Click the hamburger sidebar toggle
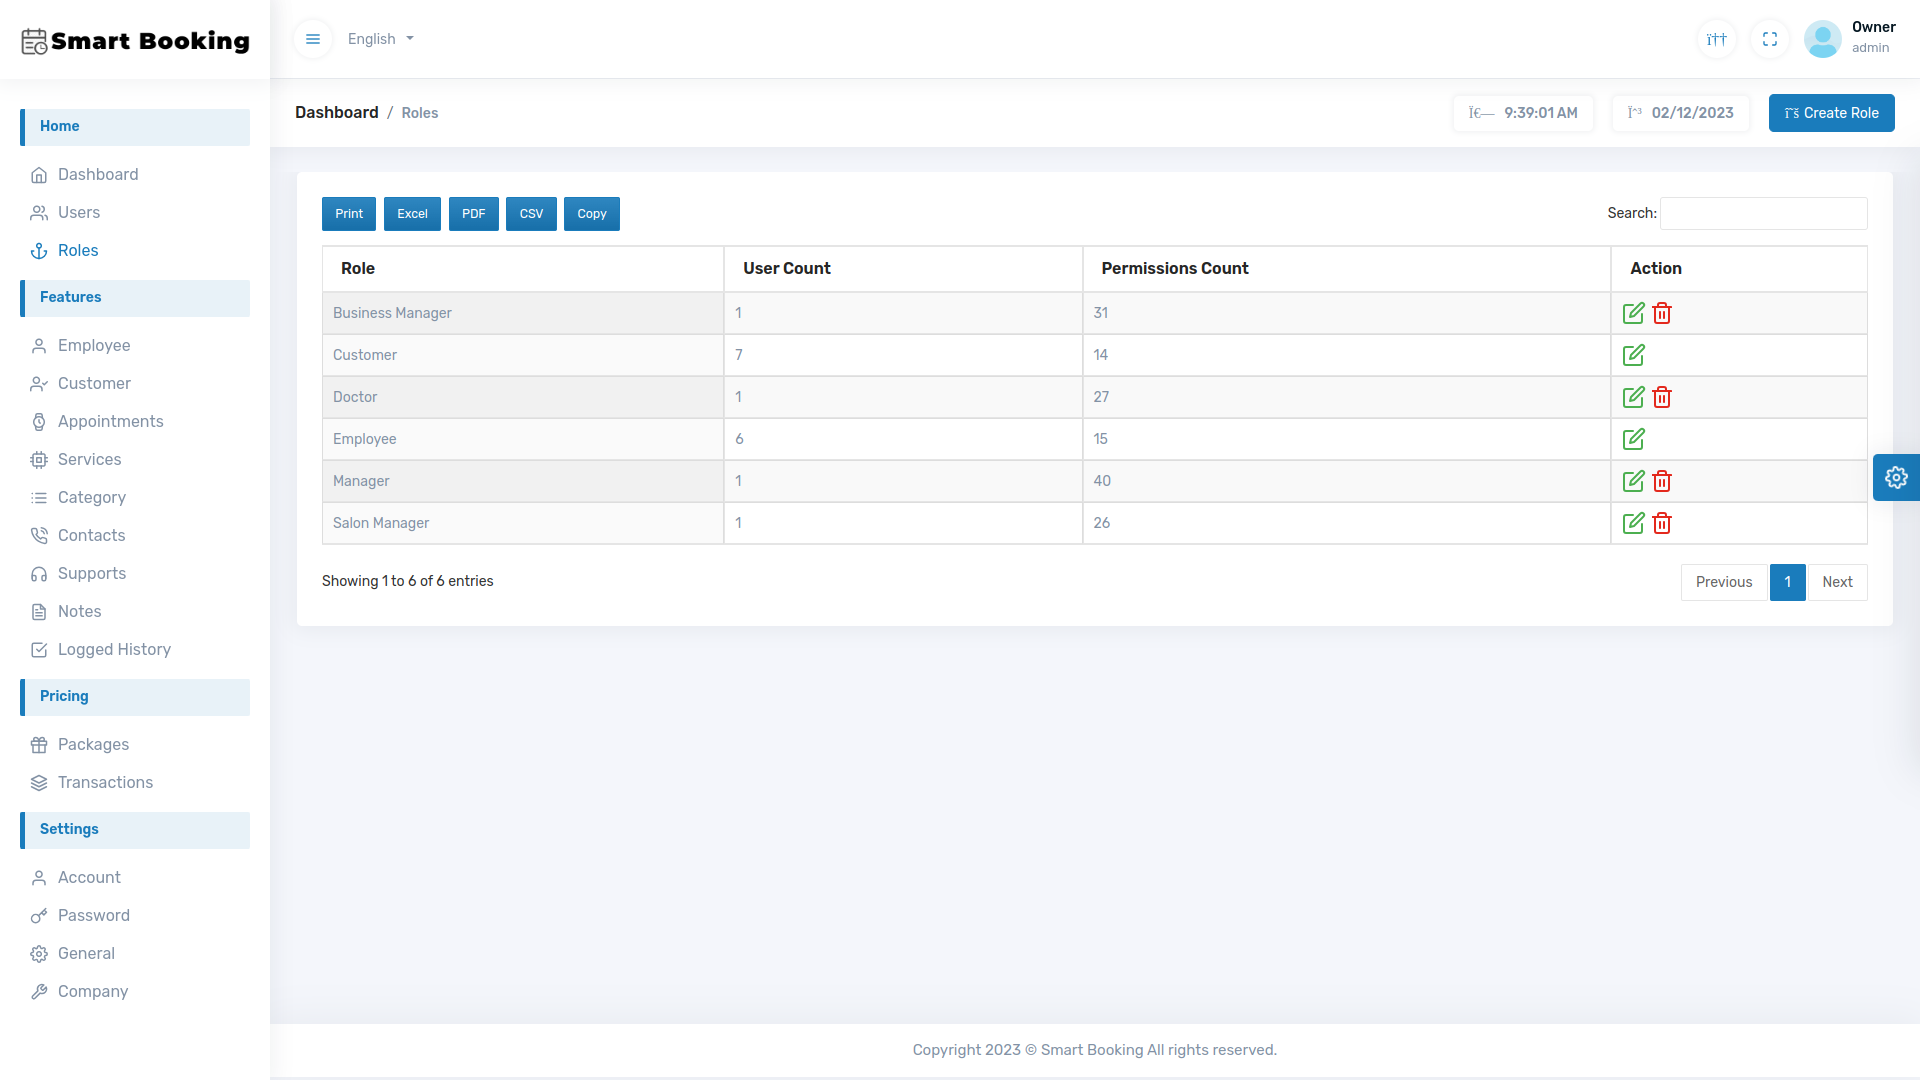 tap(313, 39)
